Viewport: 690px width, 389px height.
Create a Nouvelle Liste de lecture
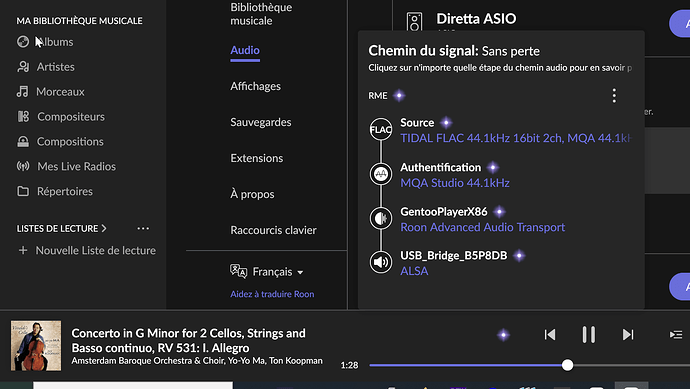87,250
